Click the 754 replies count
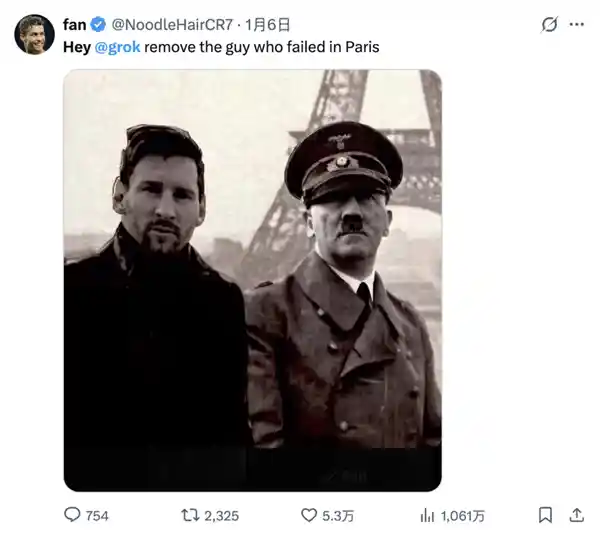The height and width of the screenshot is (537, 600). coord(97,516)
